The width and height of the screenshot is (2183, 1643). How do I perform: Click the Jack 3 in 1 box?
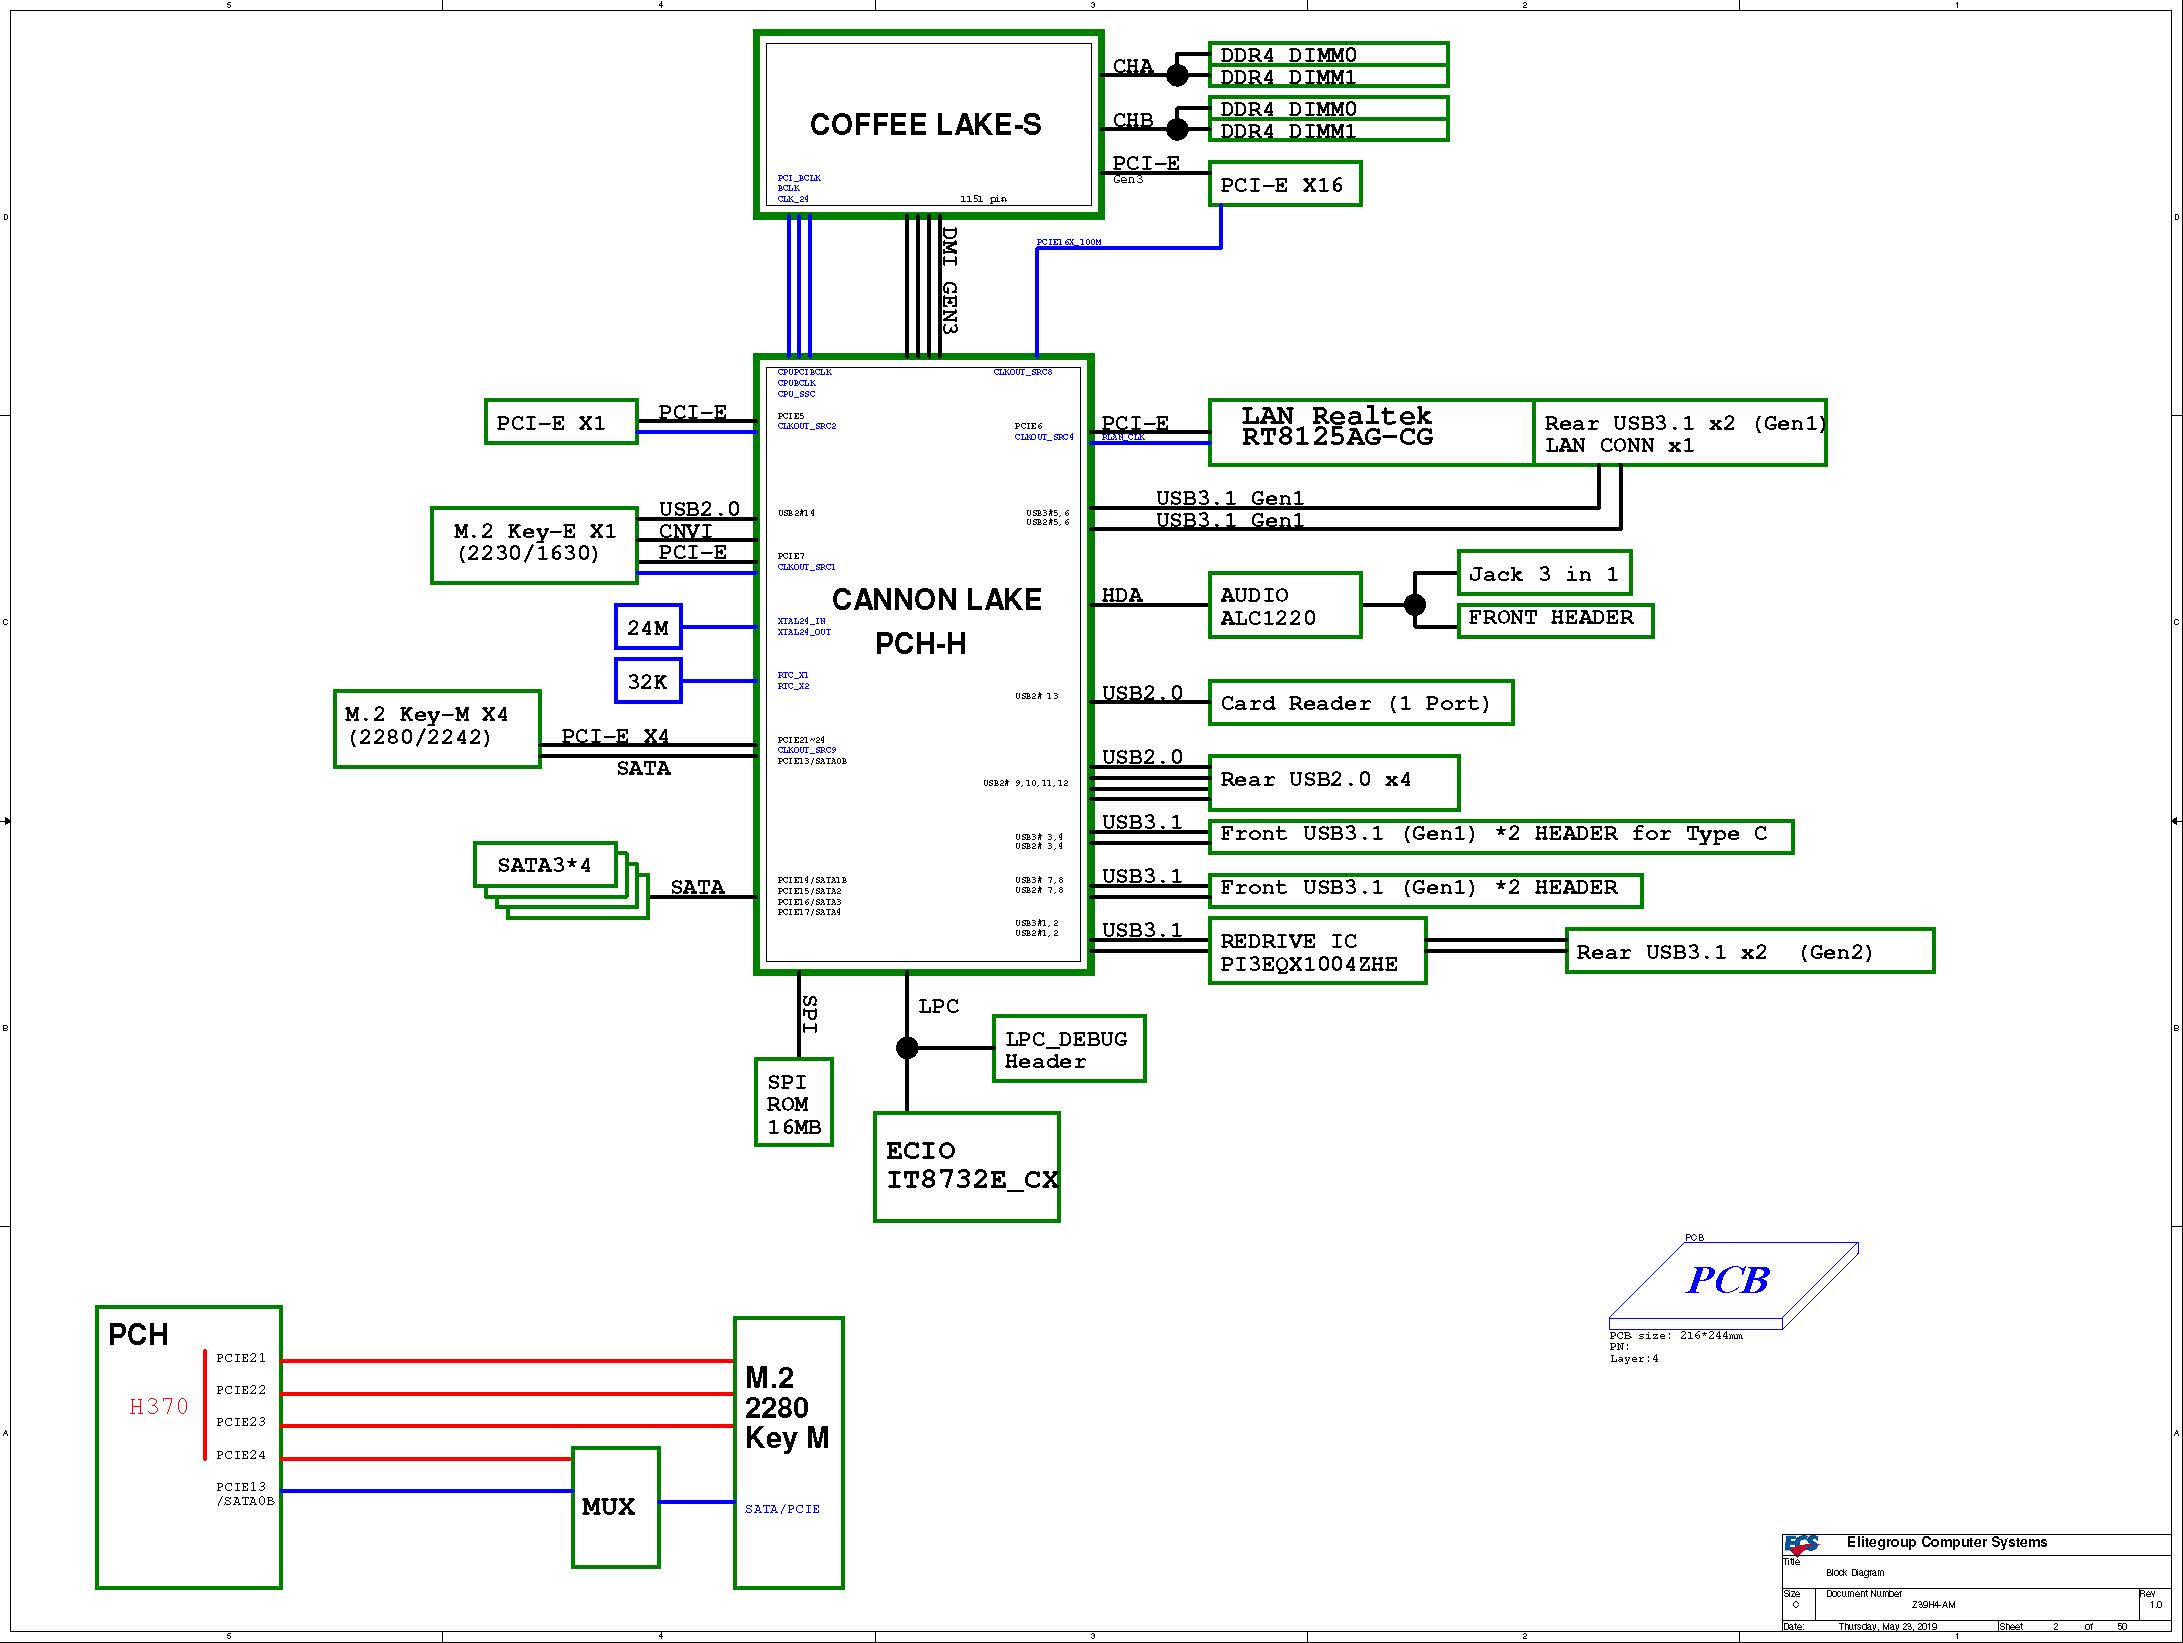[x=1543, y=573]
